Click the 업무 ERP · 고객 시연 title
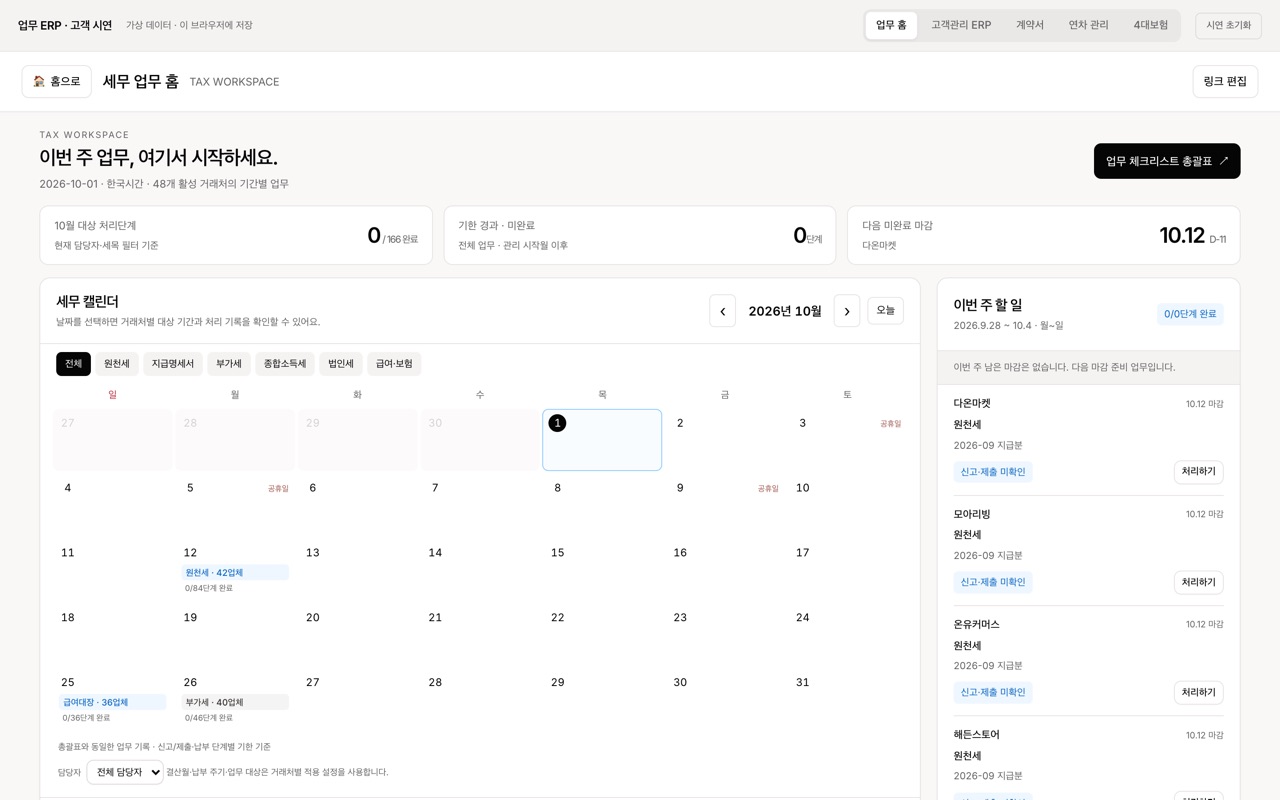 (x=65, y=25)
